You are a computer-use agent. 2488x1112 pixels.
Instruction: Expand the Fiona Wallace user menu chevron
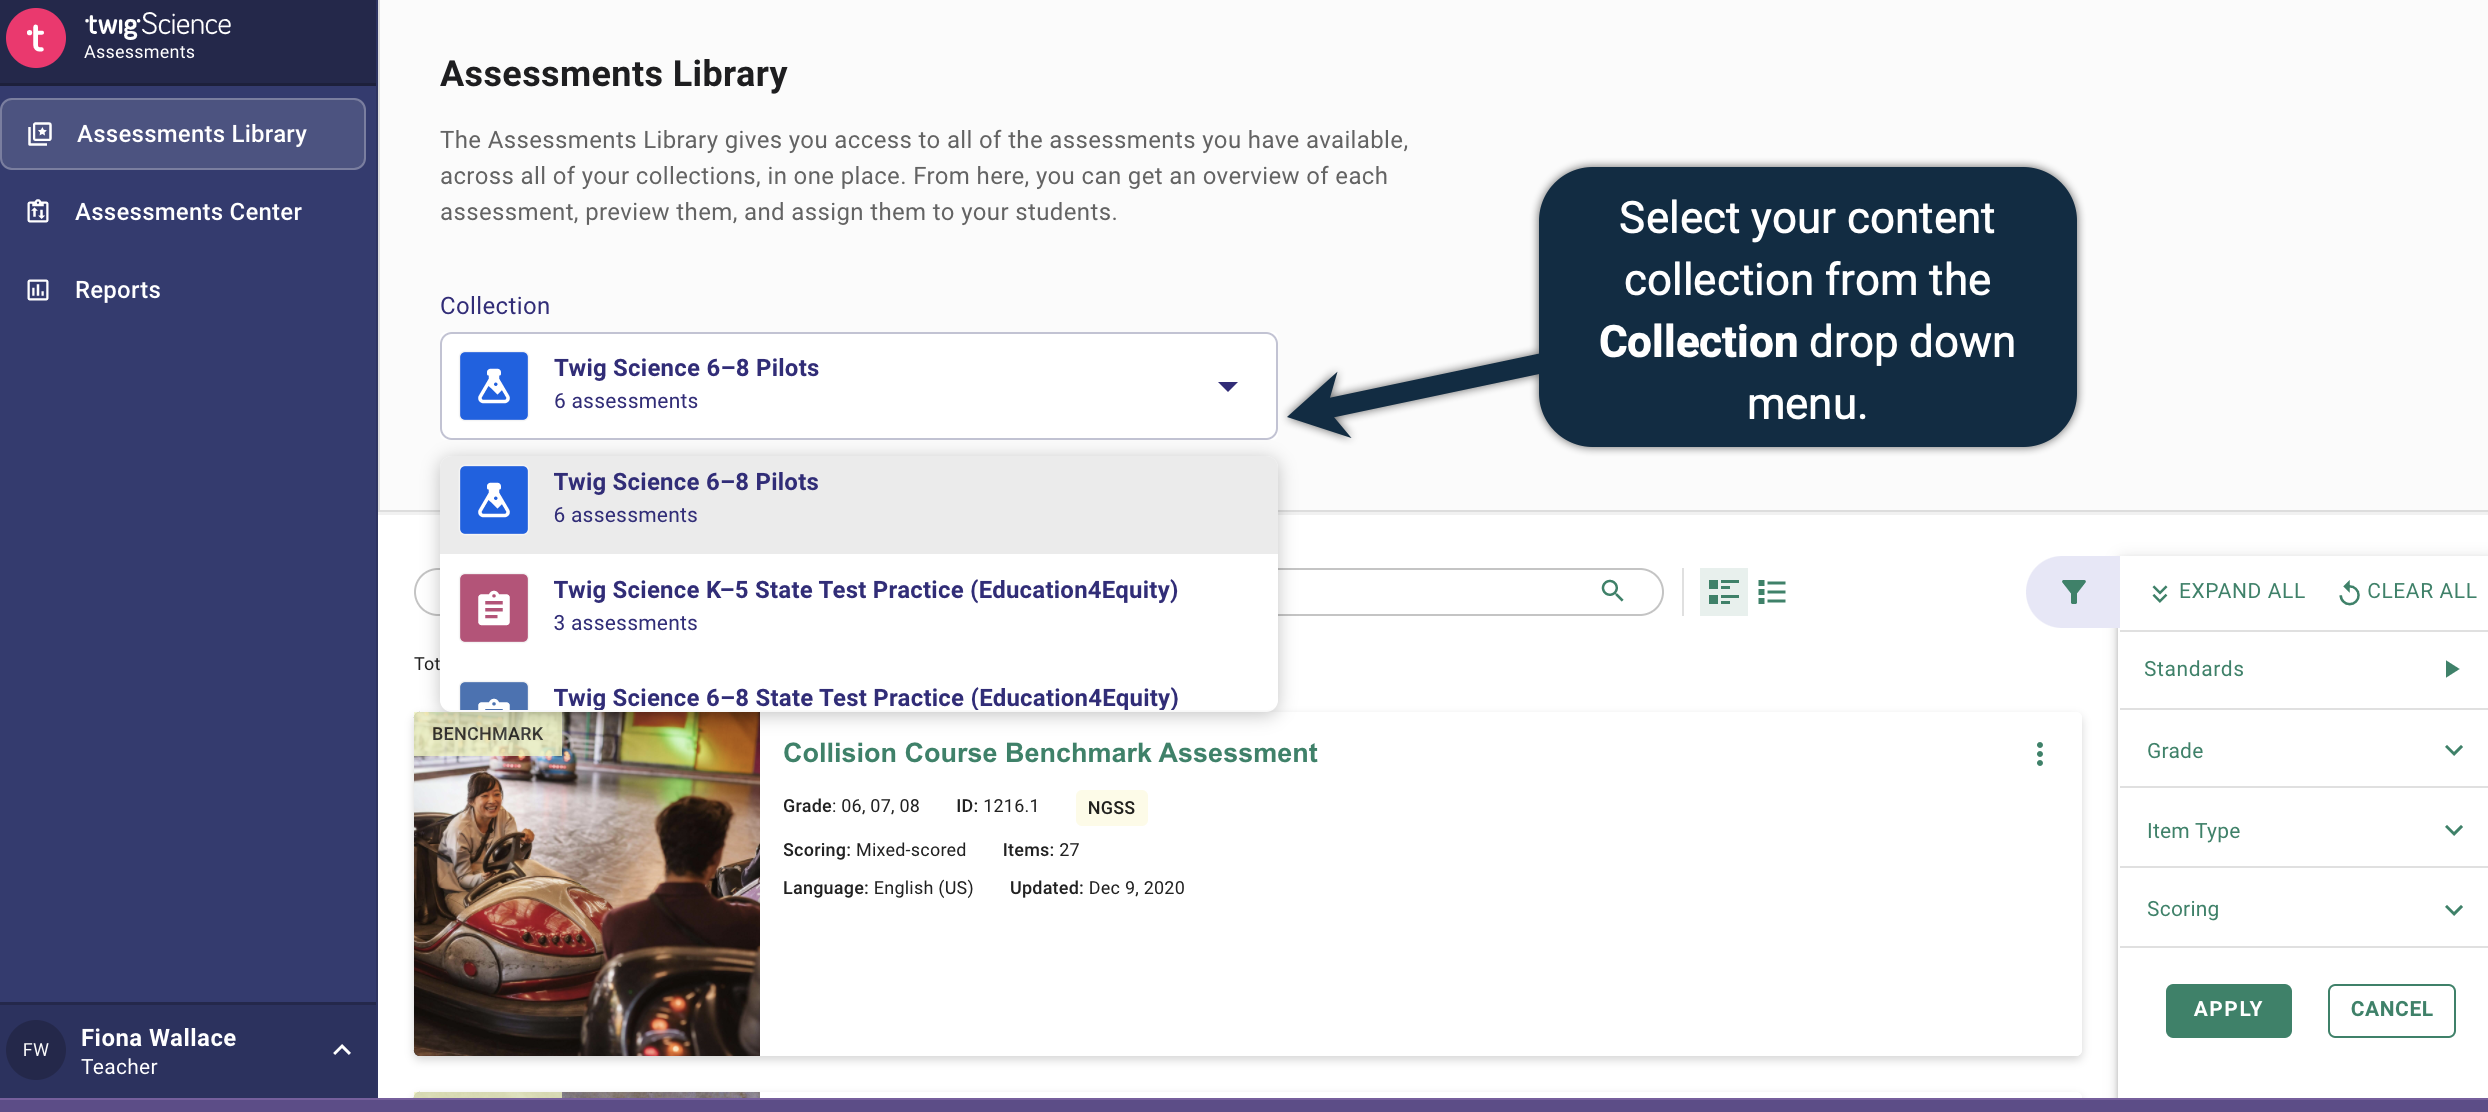(342, 1050)
